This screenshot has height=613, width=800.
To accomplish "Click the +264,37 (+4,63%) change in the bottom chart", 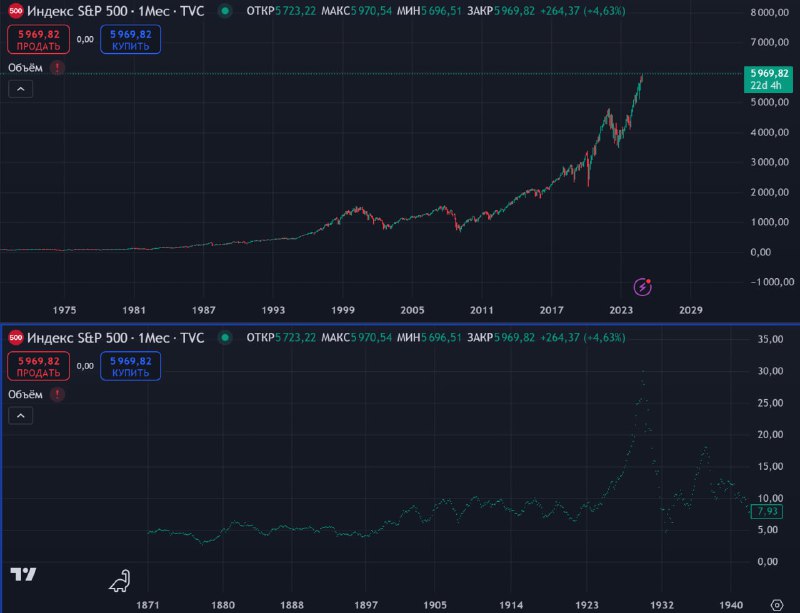I will point(583,337).
